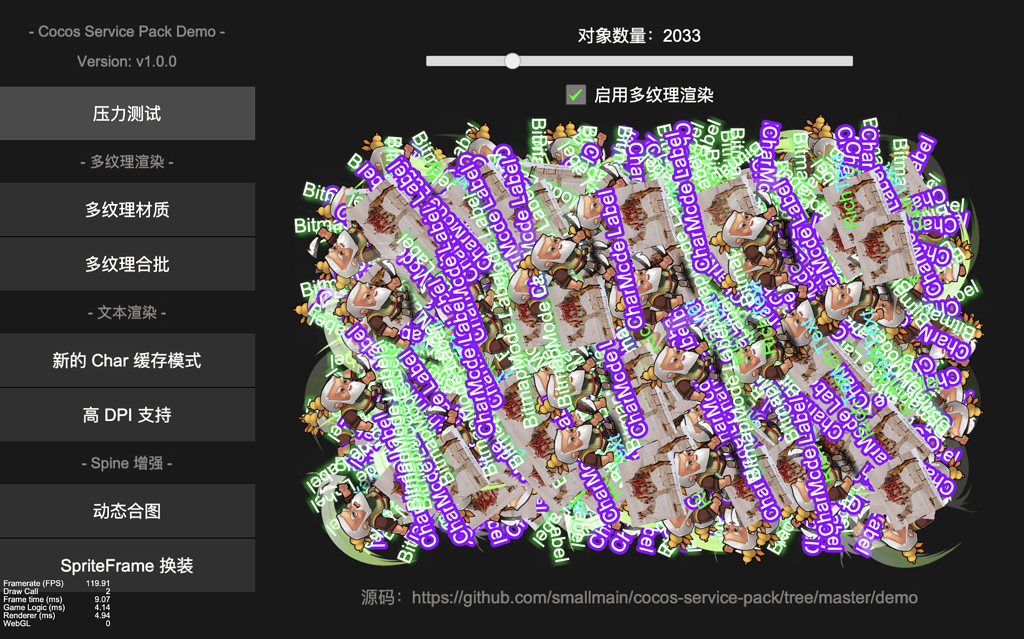Click the 压力测试 button

click(128, 113)
